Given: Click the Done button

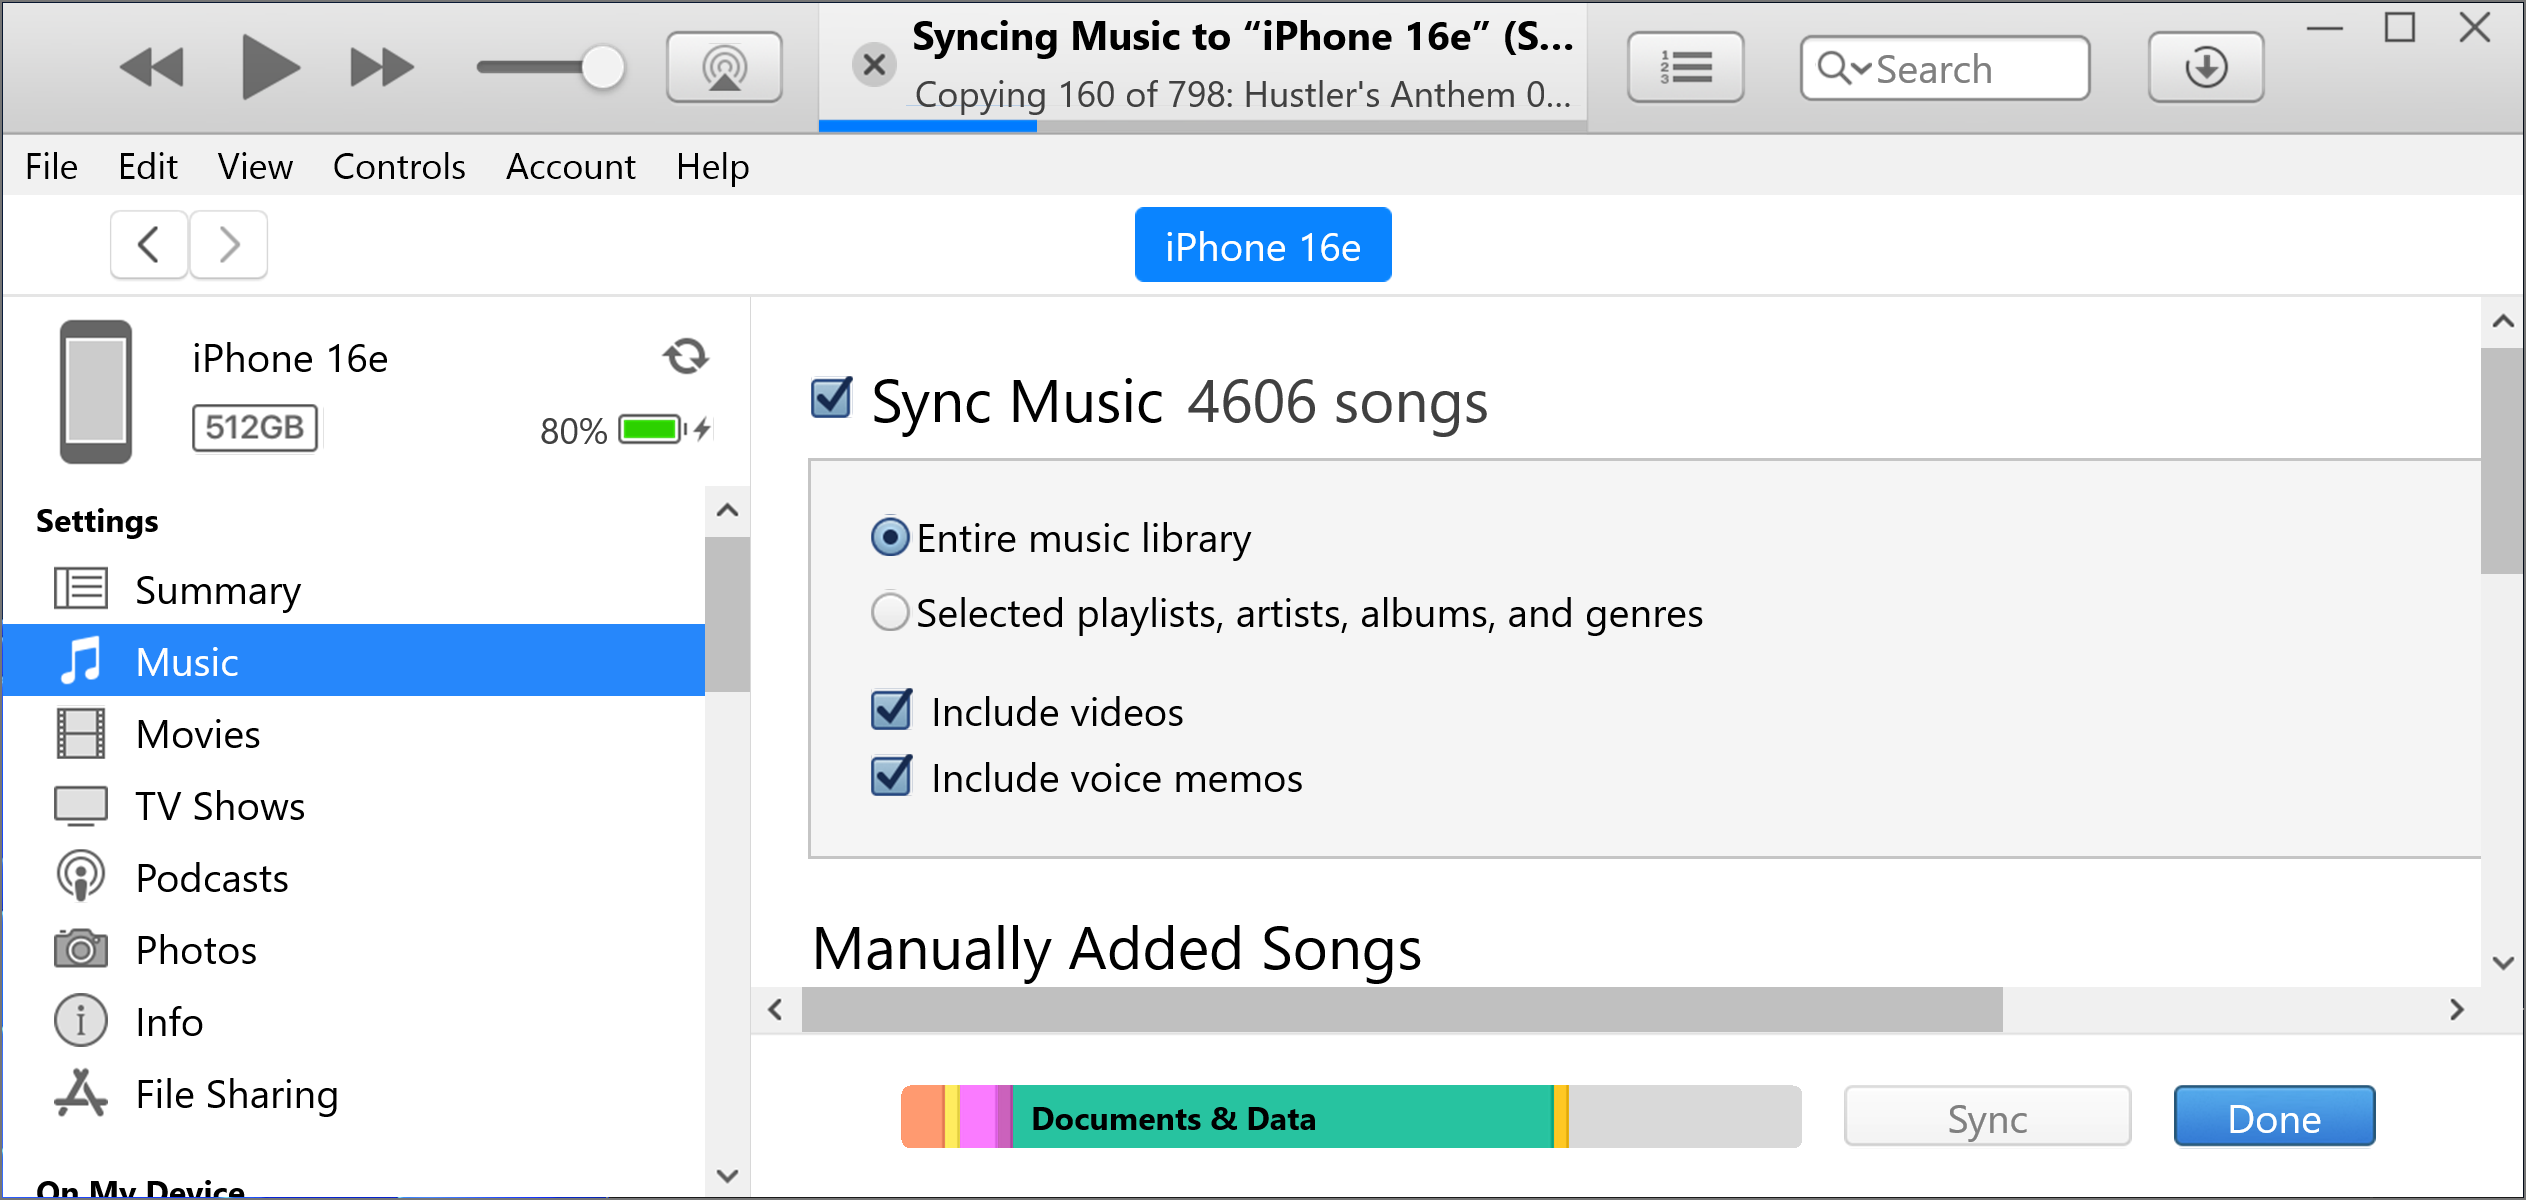Looking at the screenshot, I should (x=2274, y=1118).
